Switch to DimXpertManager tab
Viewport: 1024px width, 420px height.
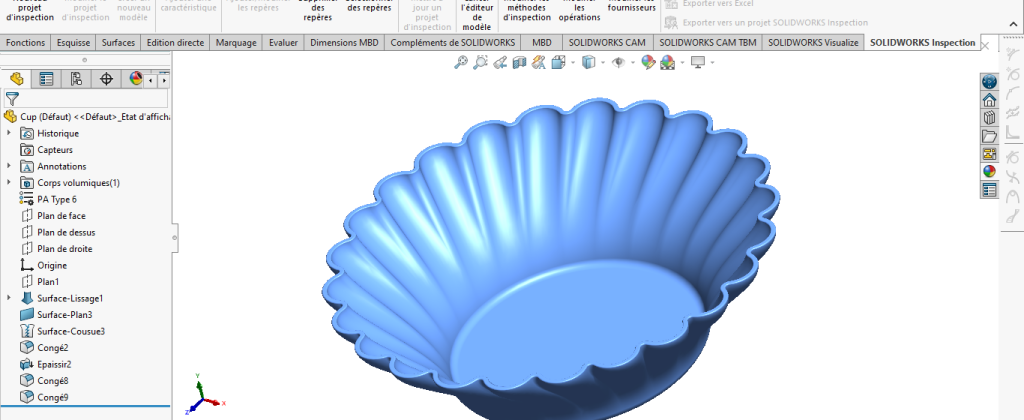(x=106, y=79)
